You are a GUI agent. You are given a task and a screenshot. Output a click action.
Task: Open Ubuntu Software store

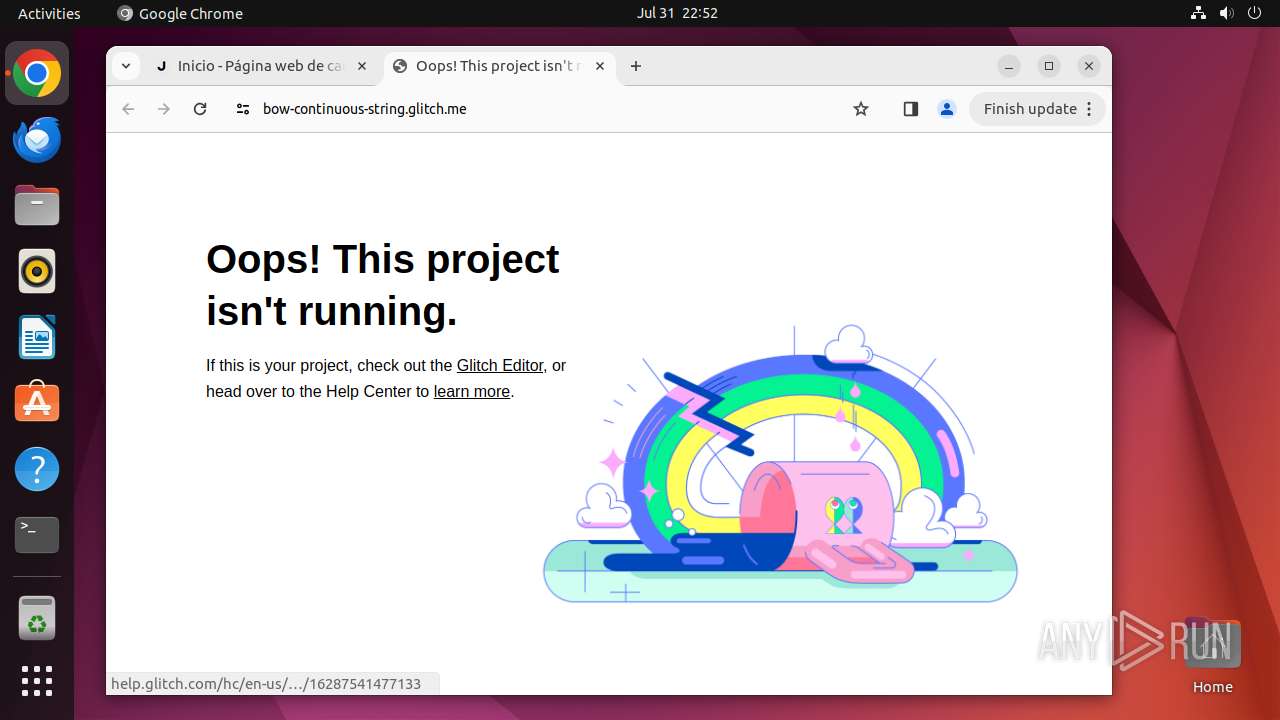click(x=37, y=403)
